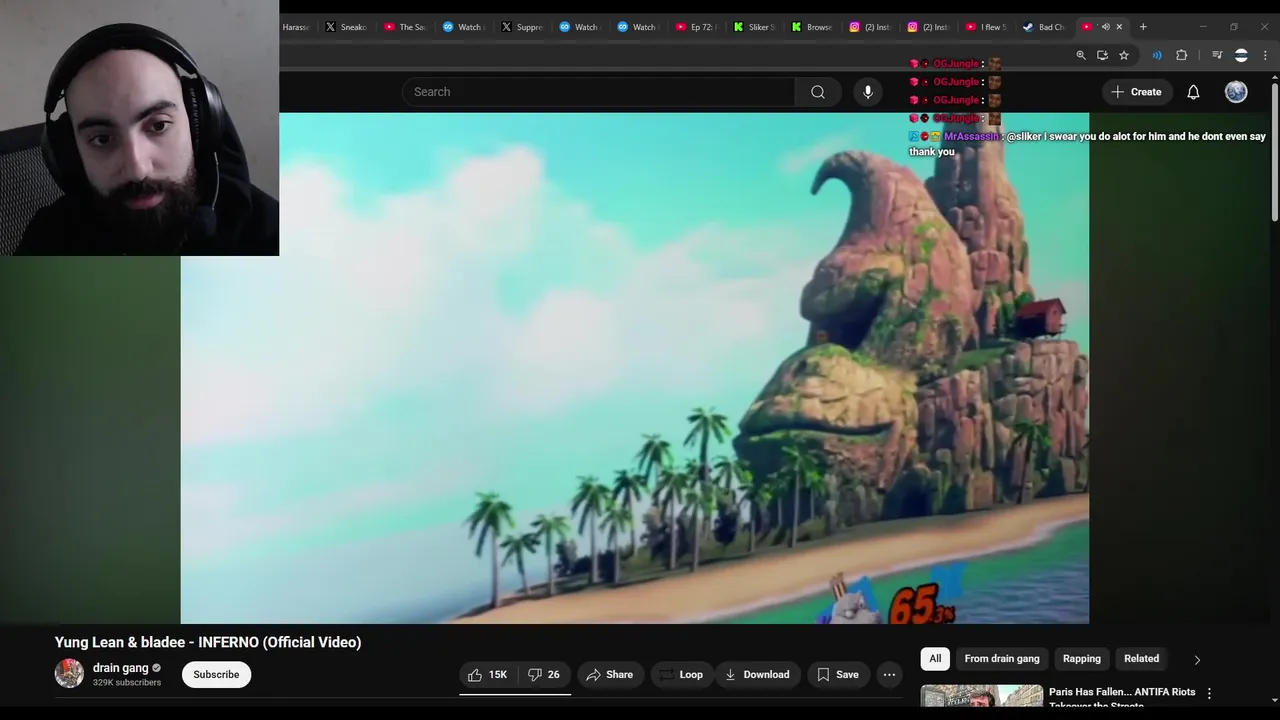Dislike the video with thumbs down
This screenshot has height=720, width=1280.
[544, 675]
